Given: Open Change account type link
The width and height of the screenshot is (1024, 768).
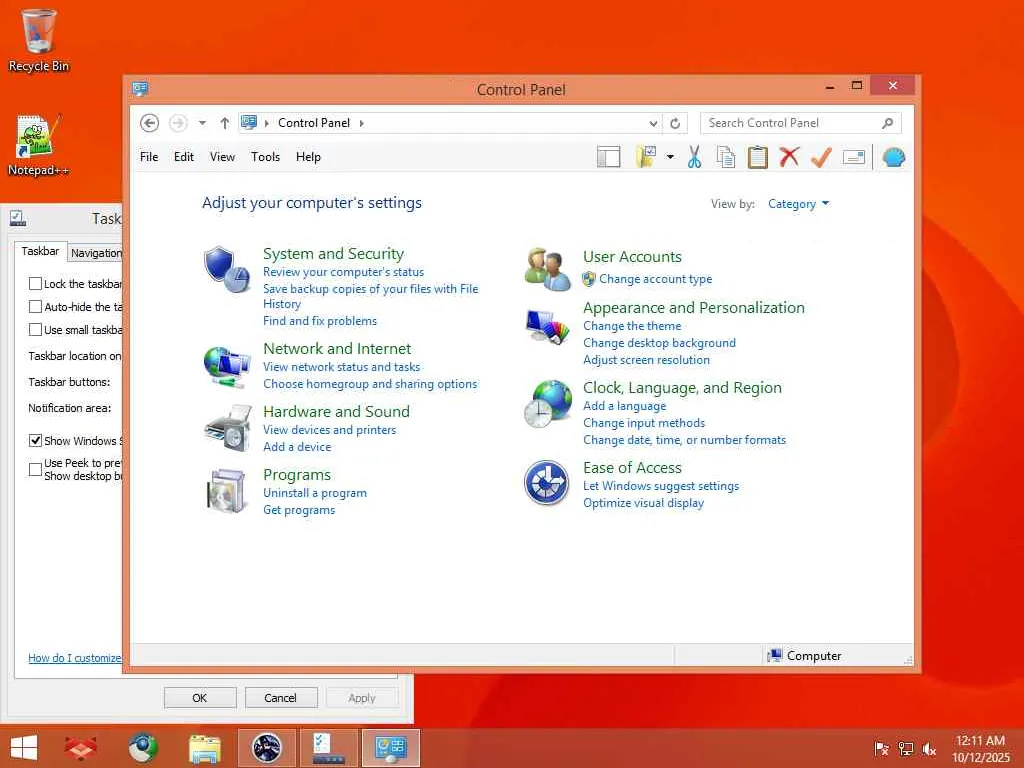Looking at the screenshot, I should coord(656,279).
